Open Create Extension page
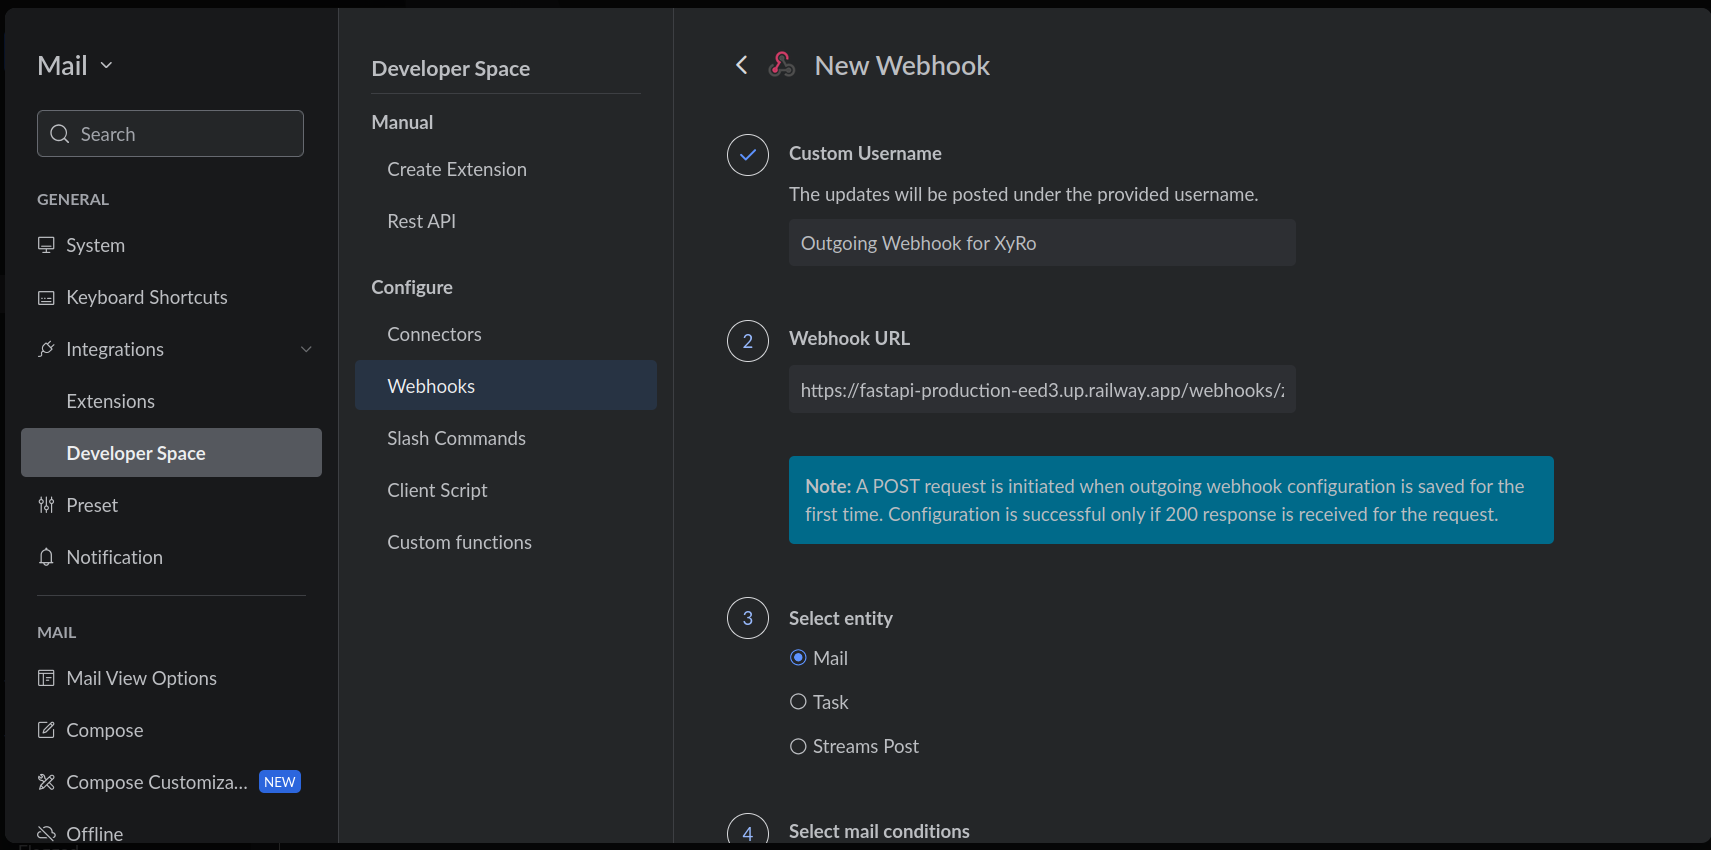The width and height of the screenshot is (1711, 850). click(506, 169)
